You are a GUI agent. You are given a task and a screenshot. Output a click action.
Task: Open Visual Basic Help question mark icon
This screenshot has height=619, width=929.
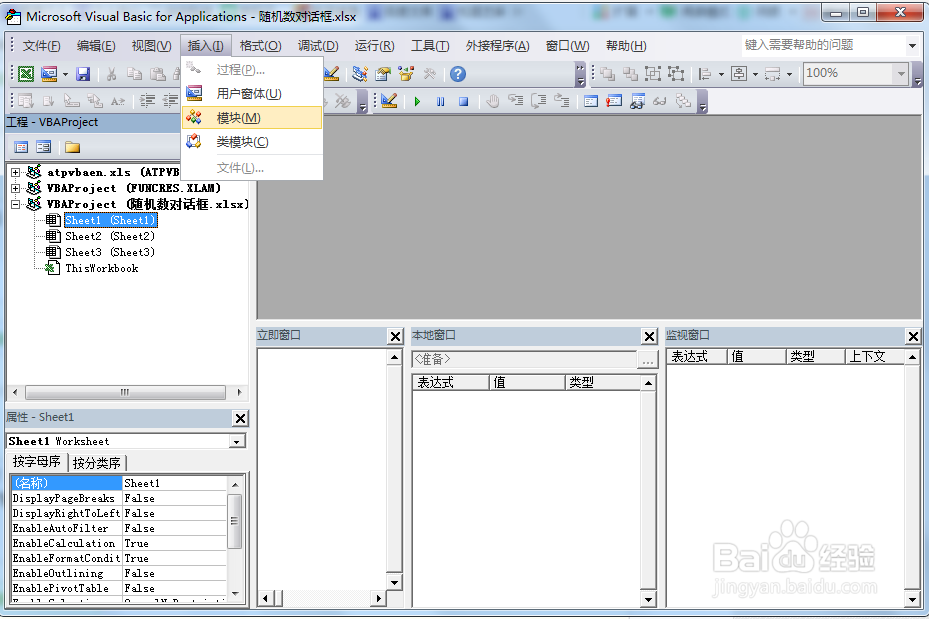pyautogui.click(x=457, y=74)
